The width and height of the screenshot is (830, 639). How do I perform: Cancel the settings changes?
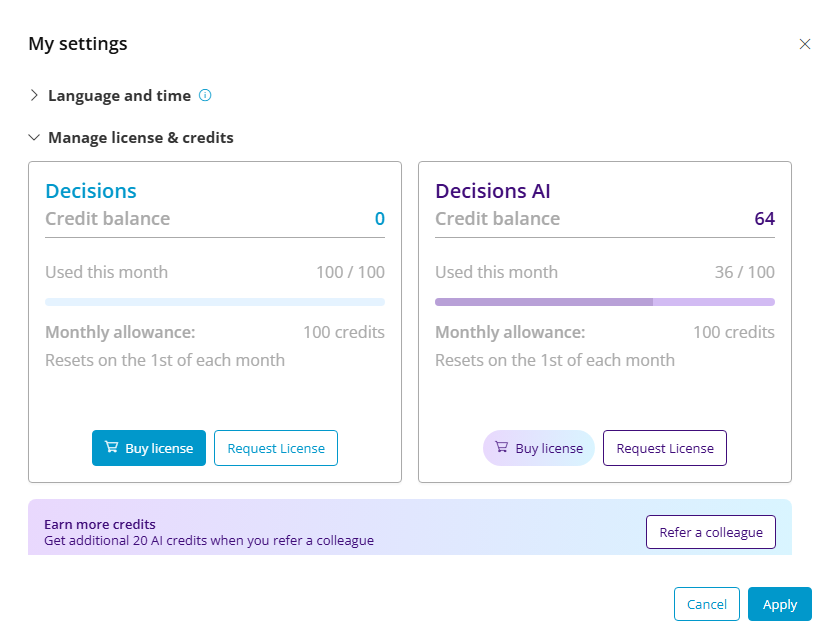707,604
